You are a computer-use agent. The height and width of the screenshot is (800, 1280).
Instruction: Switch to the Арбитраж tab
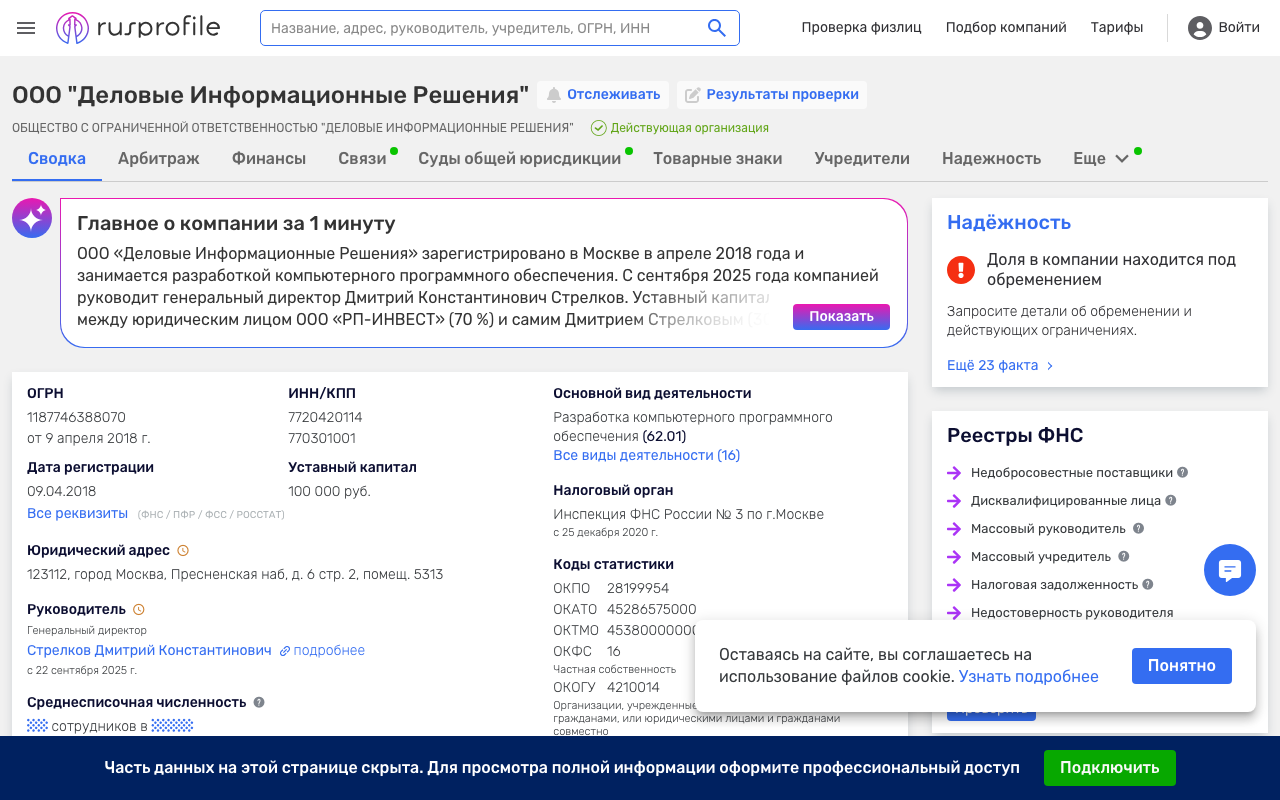159,158
